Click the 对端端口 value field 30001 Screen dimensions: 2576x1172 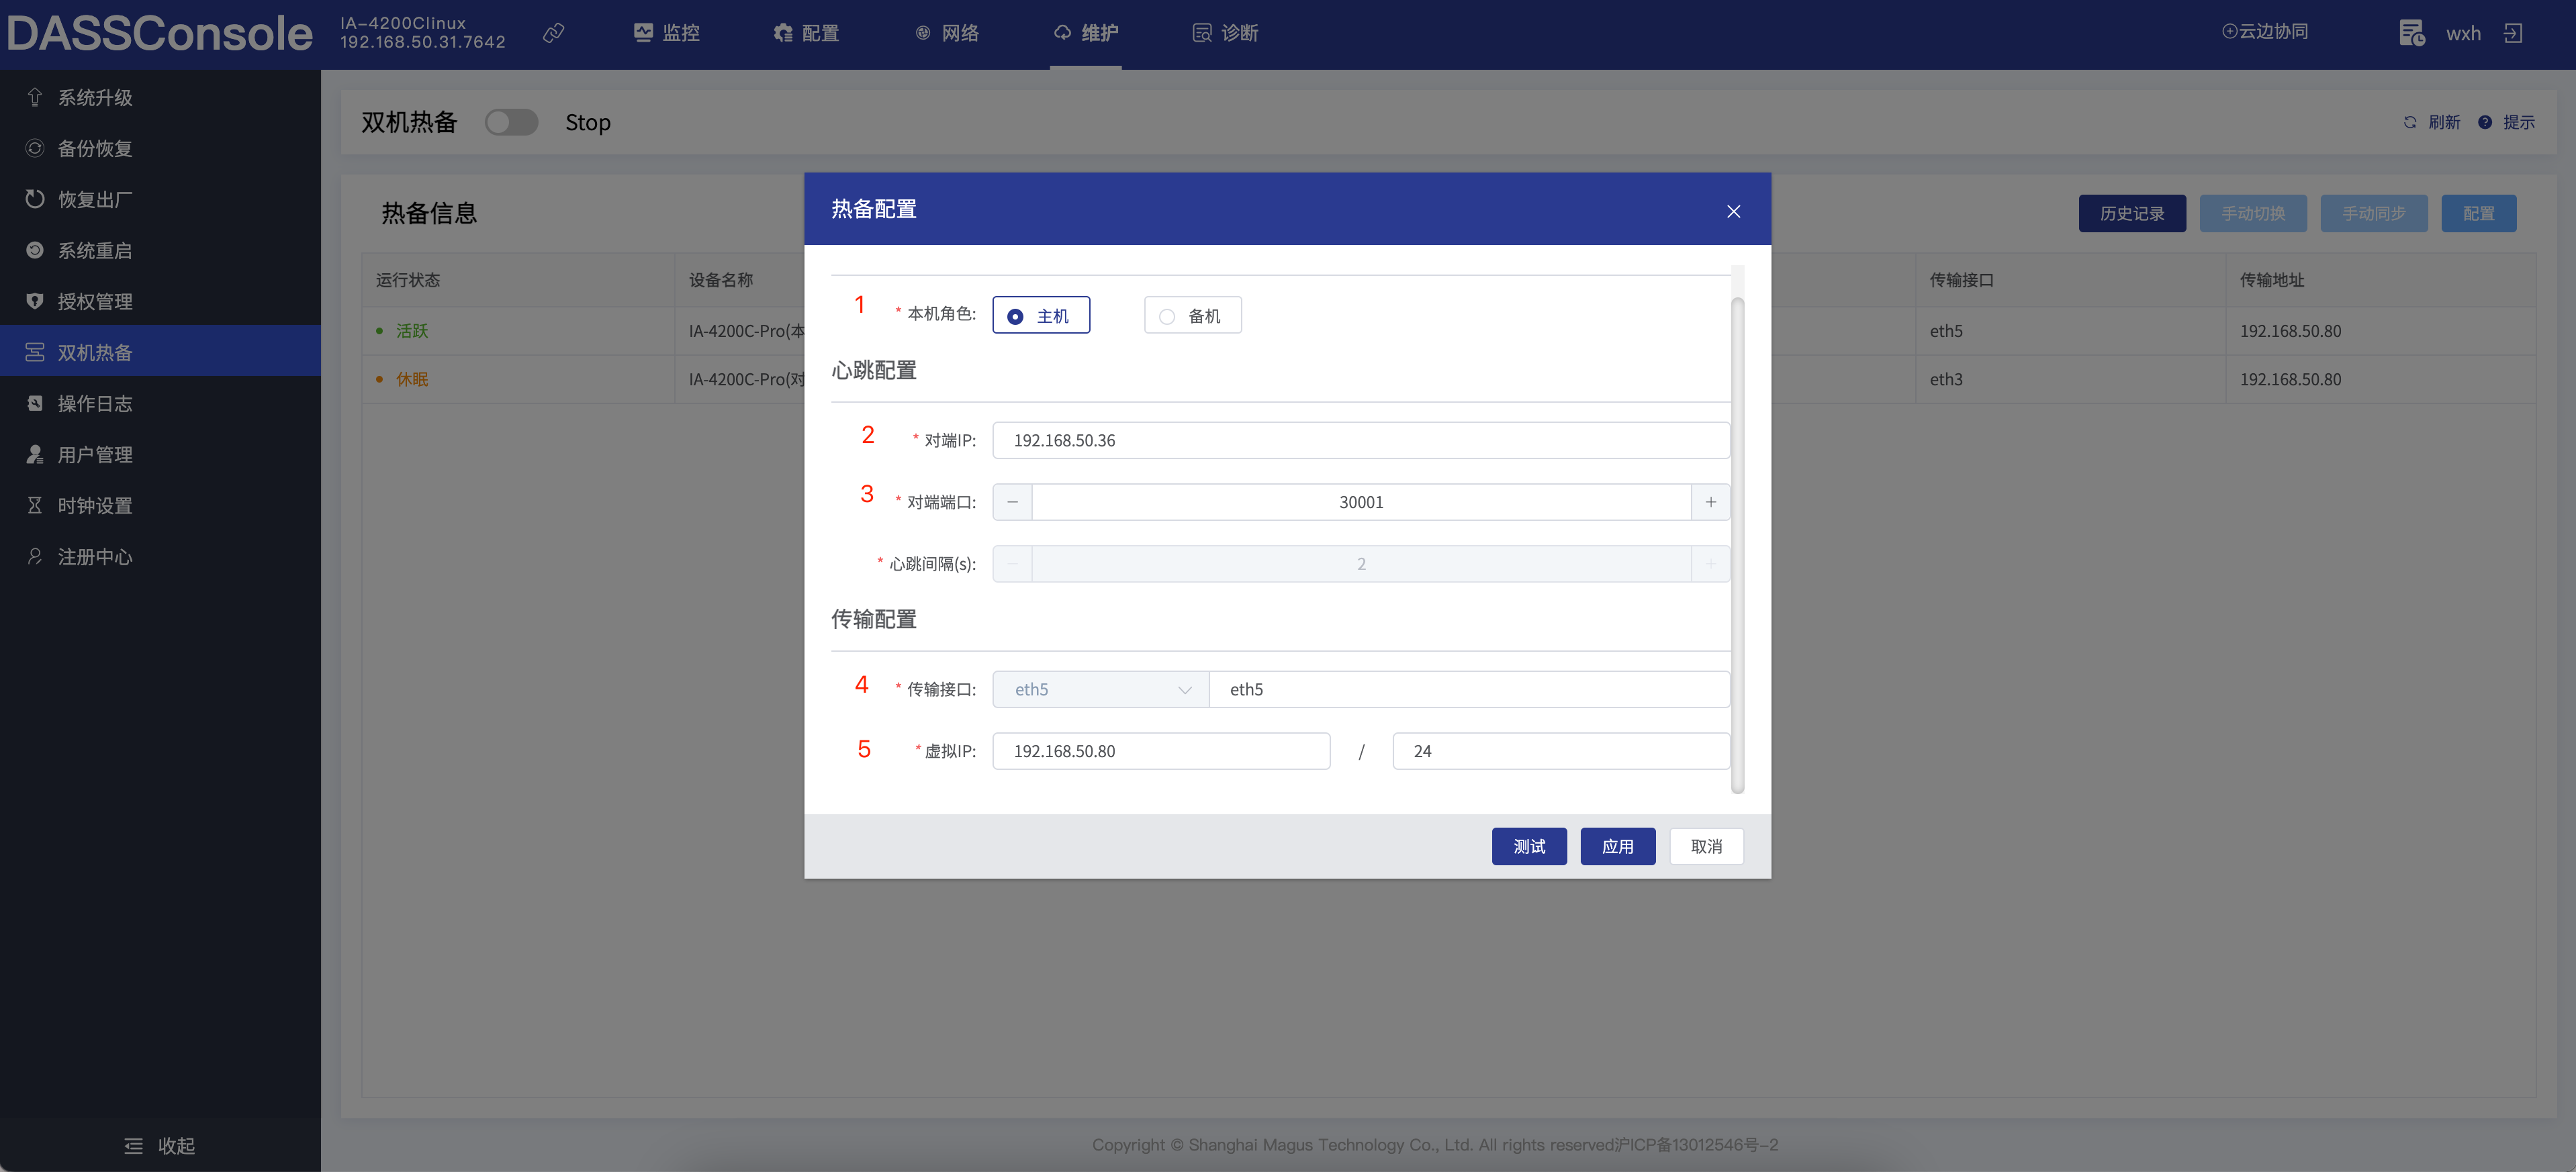[x=1361, y=502]
